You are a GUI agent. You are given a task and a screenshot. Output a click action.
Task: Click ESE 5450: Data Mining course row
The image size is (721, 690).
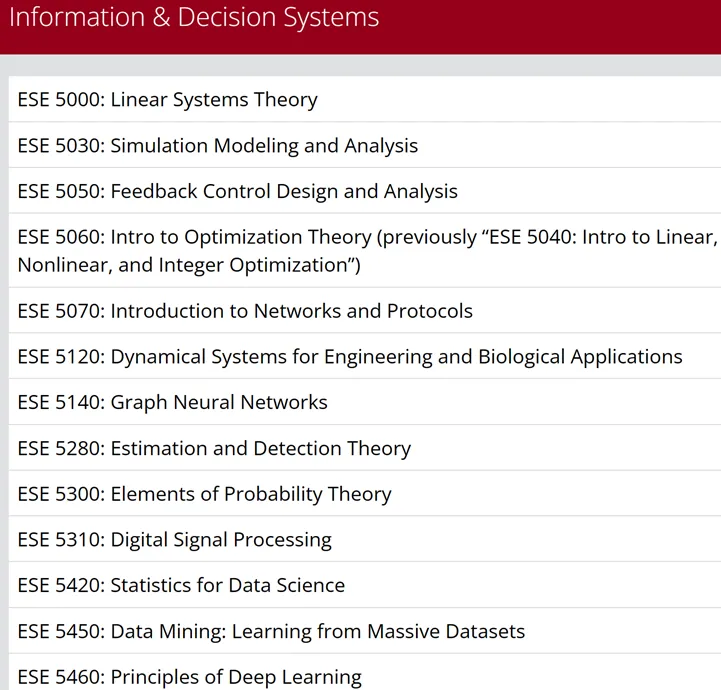pos(365,631)
